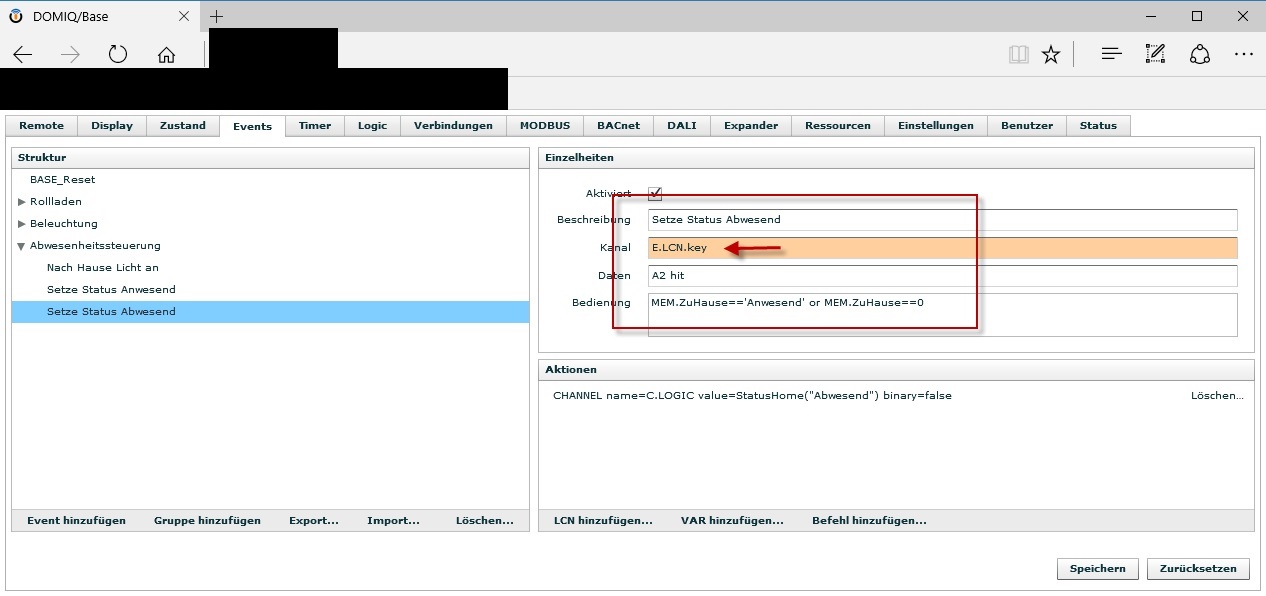1266x596 pixels.
Task: Open a new browser tab
Action: 216,16
